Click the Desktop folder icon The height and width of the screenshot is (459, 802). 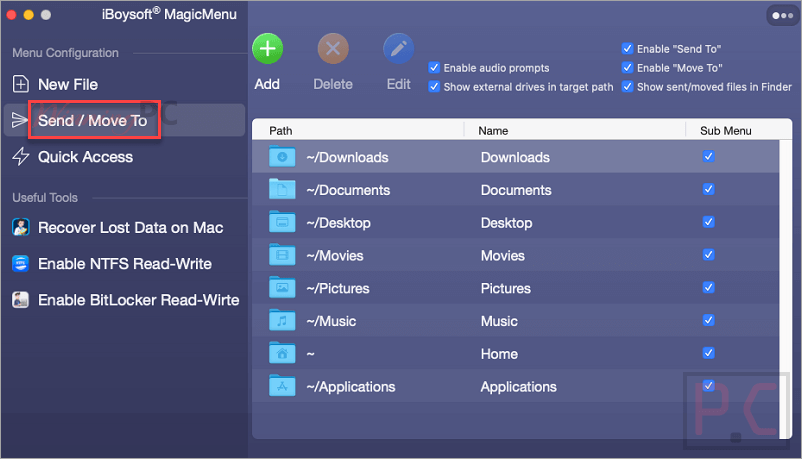282,222
